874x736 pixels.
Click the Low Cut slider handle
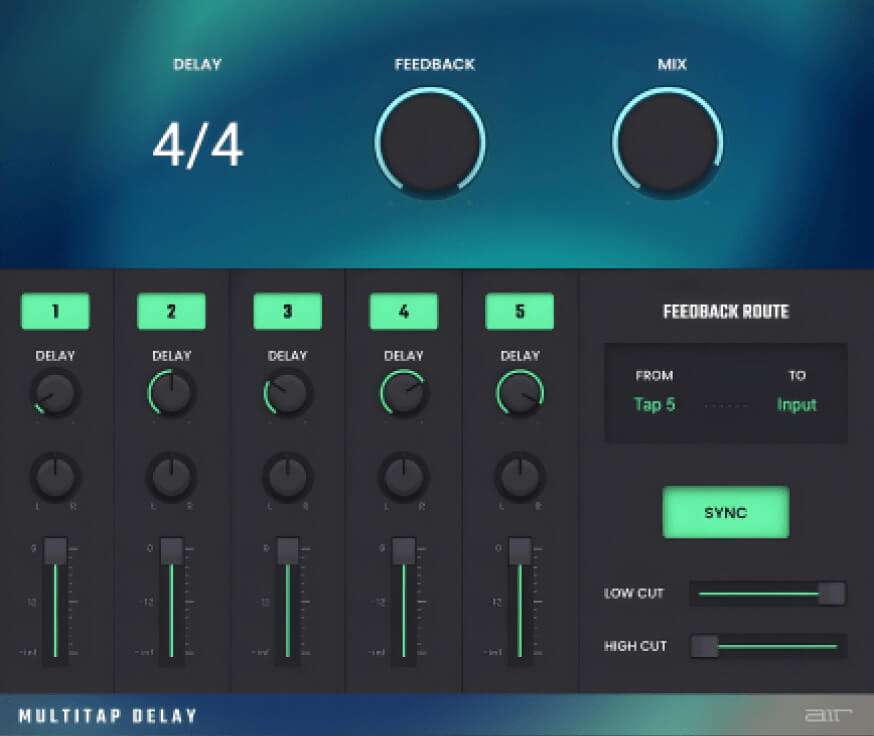[x=831, y=593]
